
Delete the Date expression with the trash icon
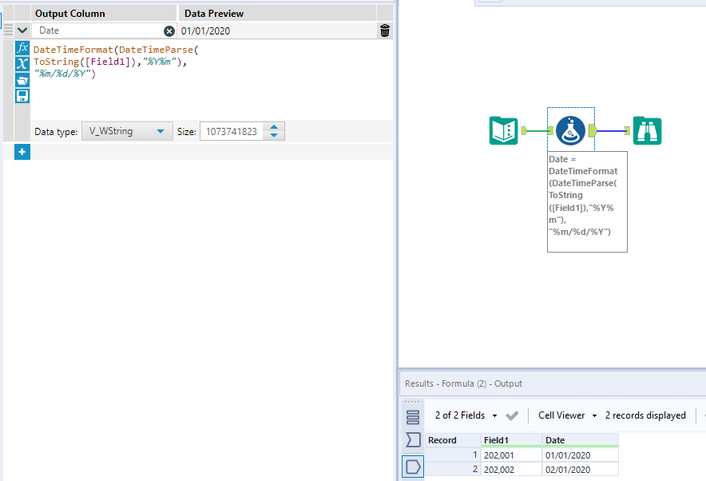coord(385,31)
